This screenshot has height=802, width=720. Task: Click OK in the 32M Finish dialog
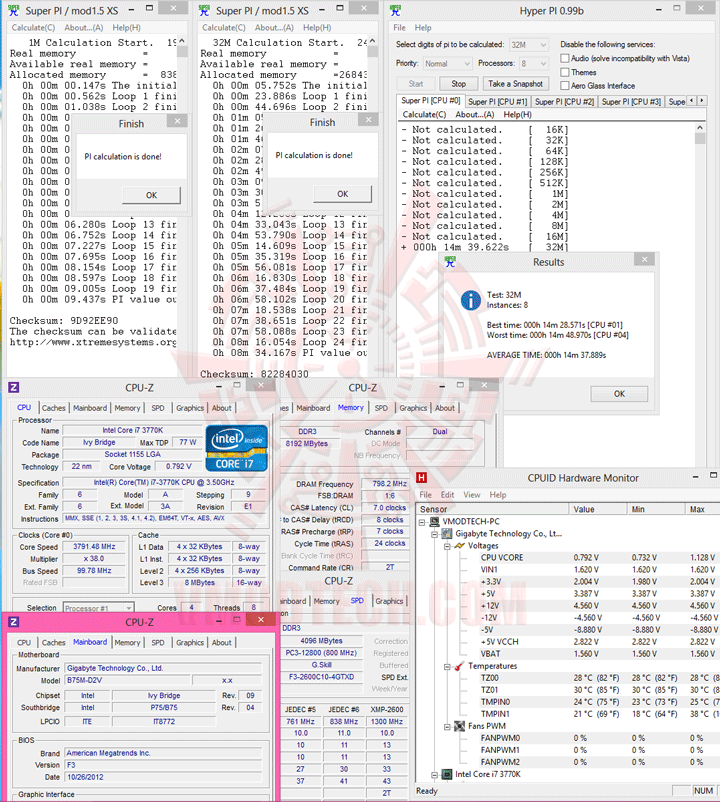(343, 194)
